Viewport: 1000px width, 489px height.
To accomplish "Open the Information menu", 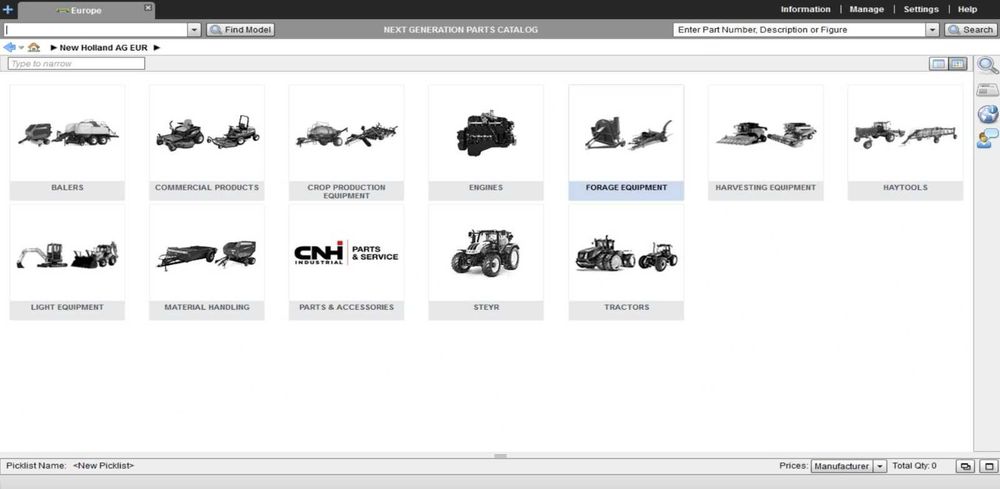I will tap(805, 10).
